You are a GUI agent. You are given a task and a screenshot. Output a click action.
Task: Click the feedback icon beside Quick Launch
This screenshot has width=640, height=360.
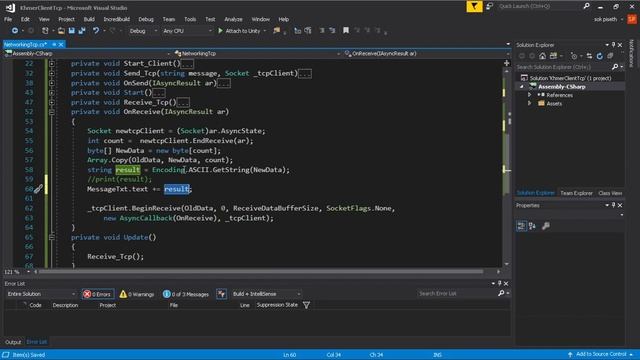click(x=489, y=7)
